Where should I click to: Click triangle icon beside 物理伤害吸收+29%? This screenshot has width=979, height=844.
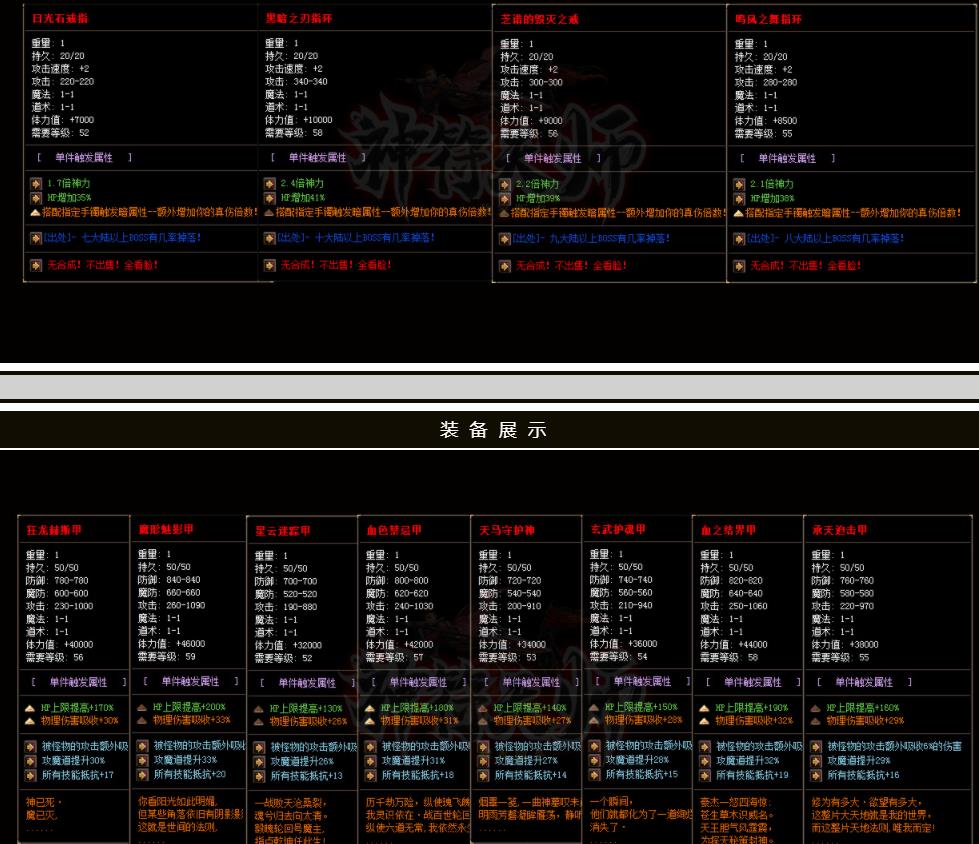point(816,721)
